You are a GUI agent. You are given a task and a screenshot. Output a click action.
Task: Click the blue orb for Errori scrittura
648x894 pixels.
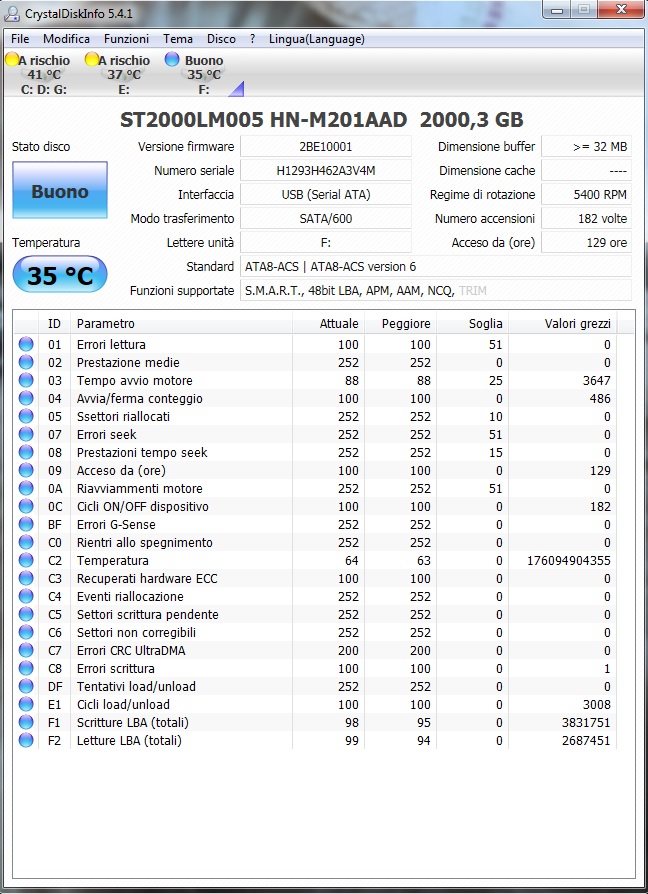tap(26, 668)
